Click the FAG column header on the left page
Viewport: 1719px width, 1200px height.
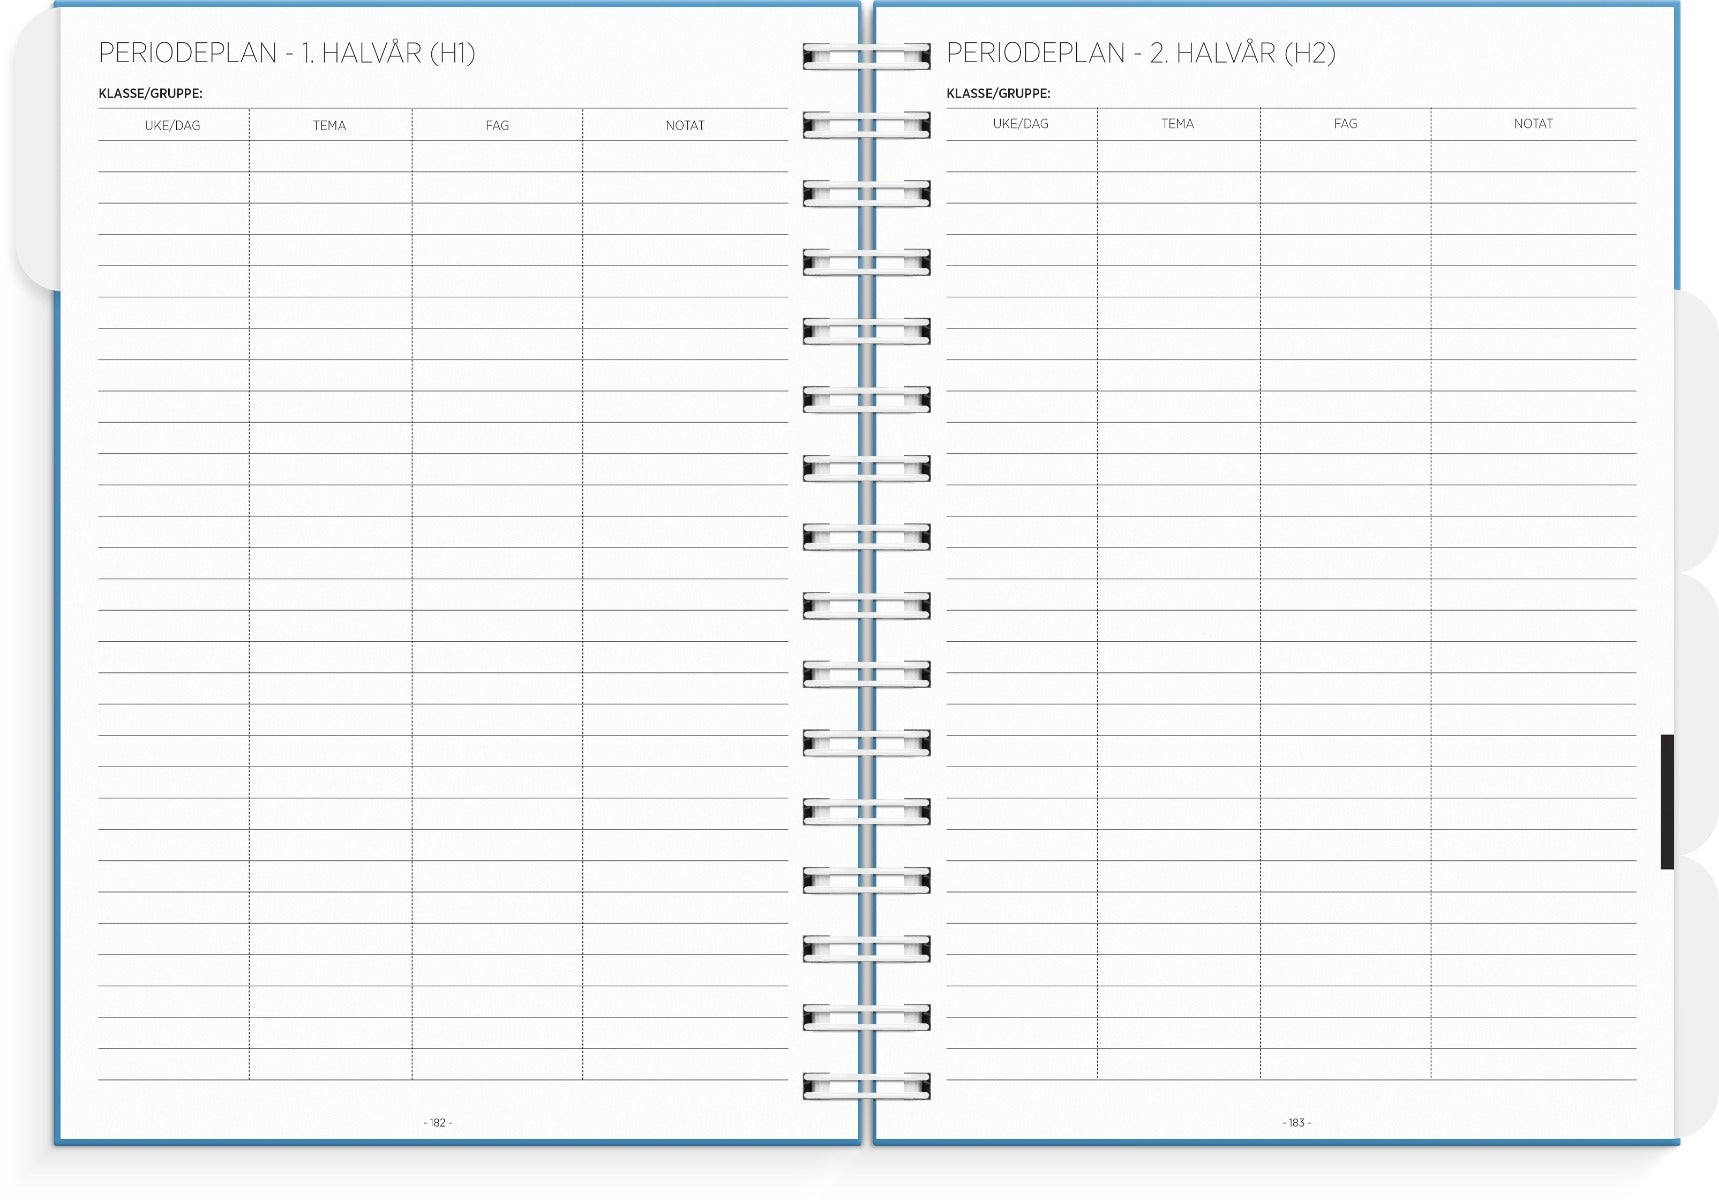(497, 125)
